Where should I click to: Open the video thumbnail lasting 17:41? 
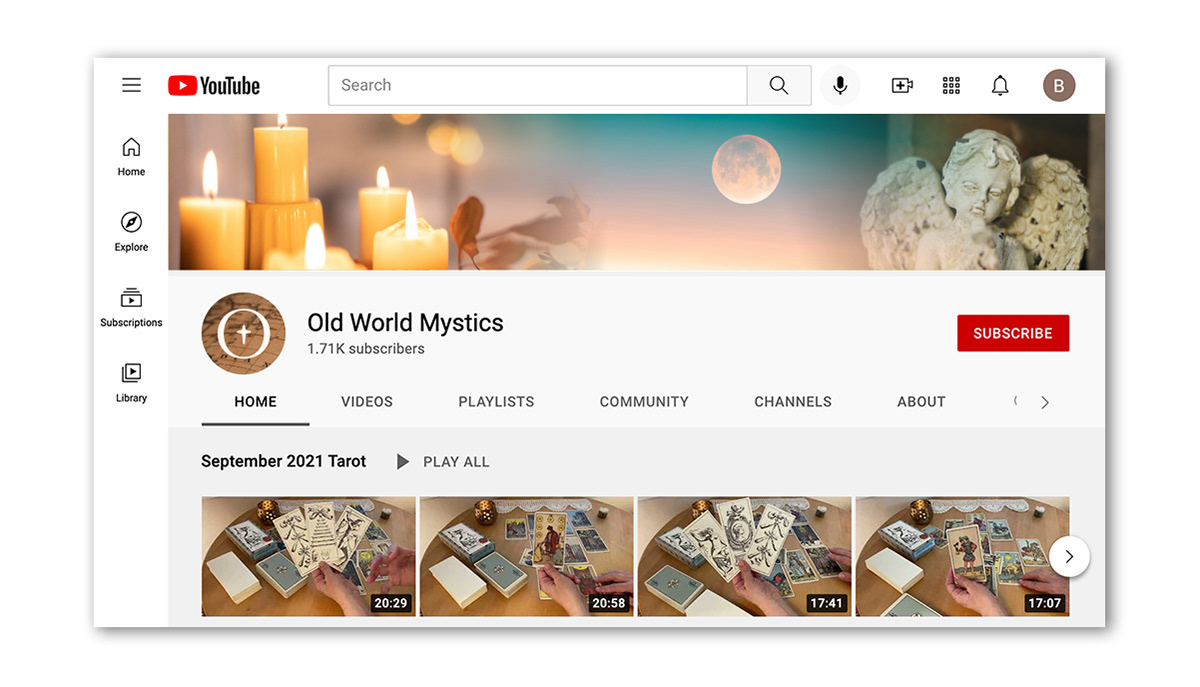(745, 556)
